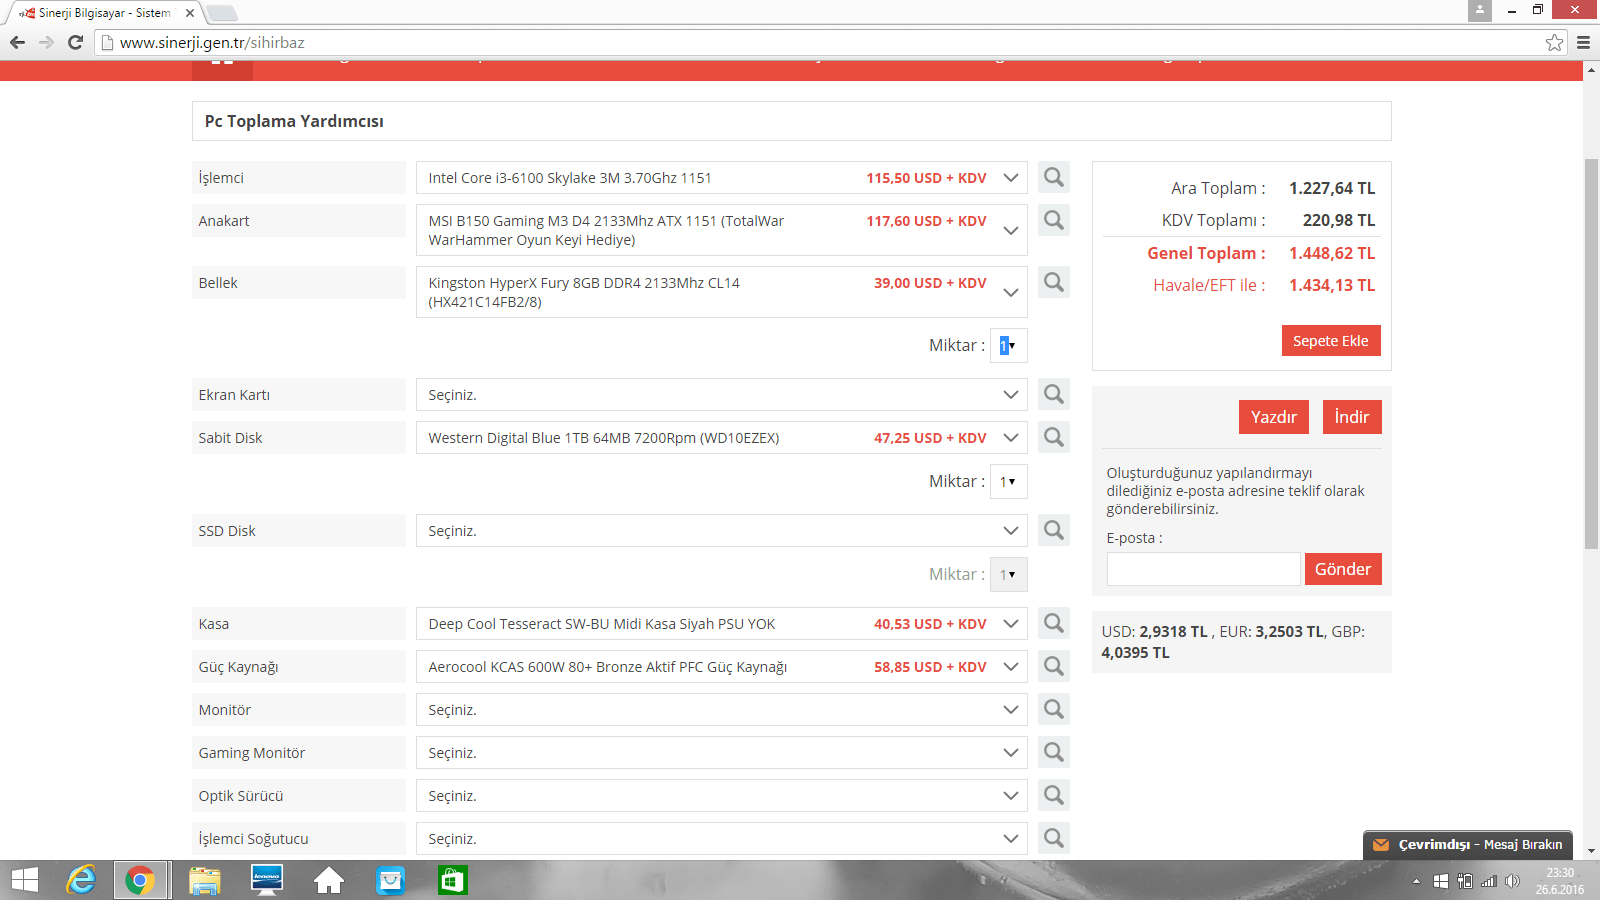
Task: Search products for the İşlemci row
Action: tap(1054, 177)
